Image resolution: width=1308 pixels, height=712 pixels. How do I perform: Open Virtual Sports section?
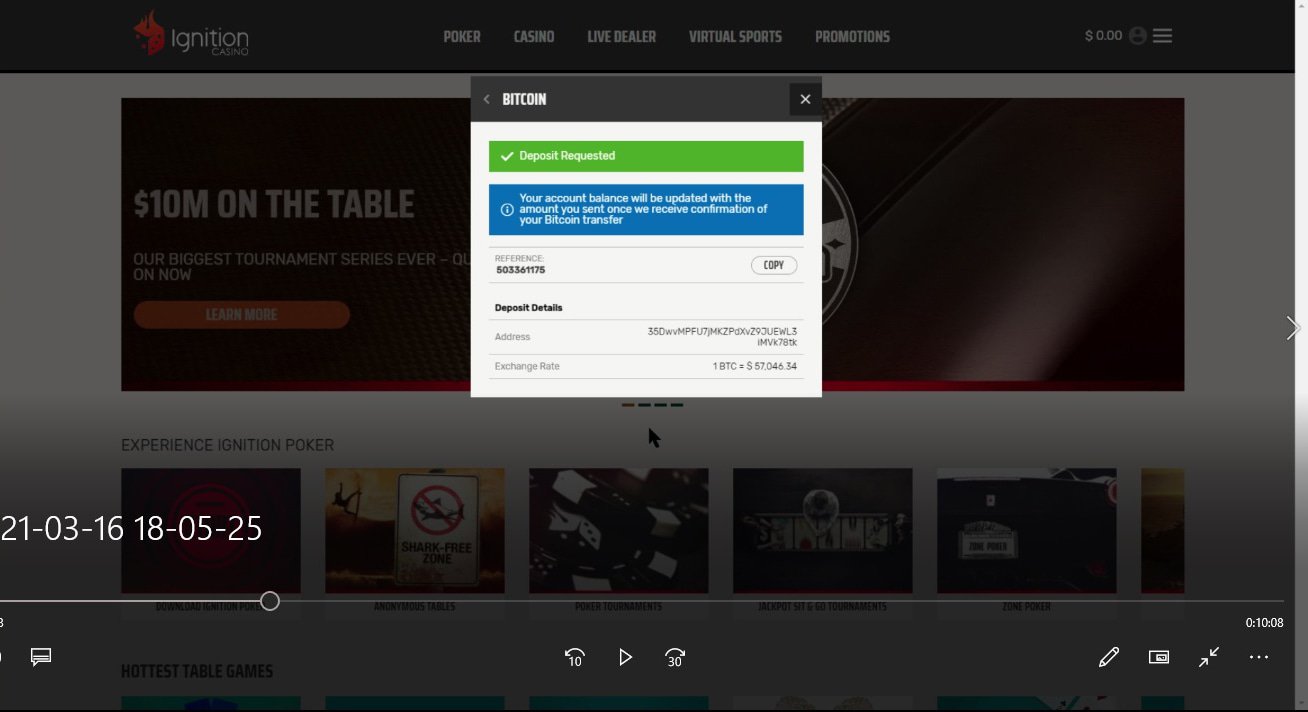pos(735,37)
